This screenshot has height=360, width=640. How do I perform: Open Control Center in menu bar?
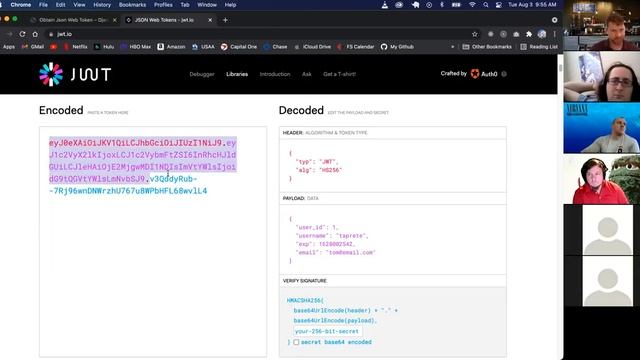tap(499, 5)
